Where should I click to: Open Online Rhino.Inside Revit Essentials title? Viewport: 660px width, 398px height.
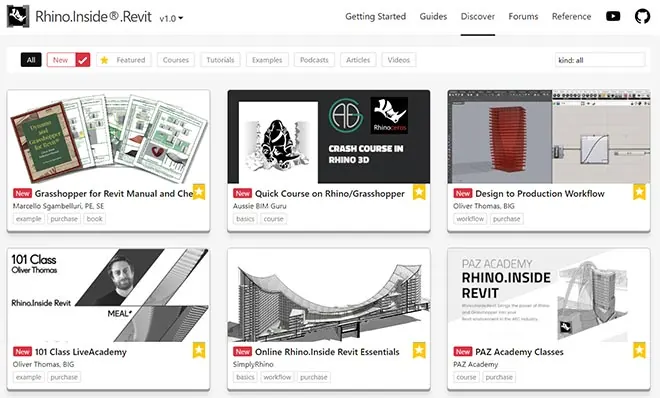point(327,352)
